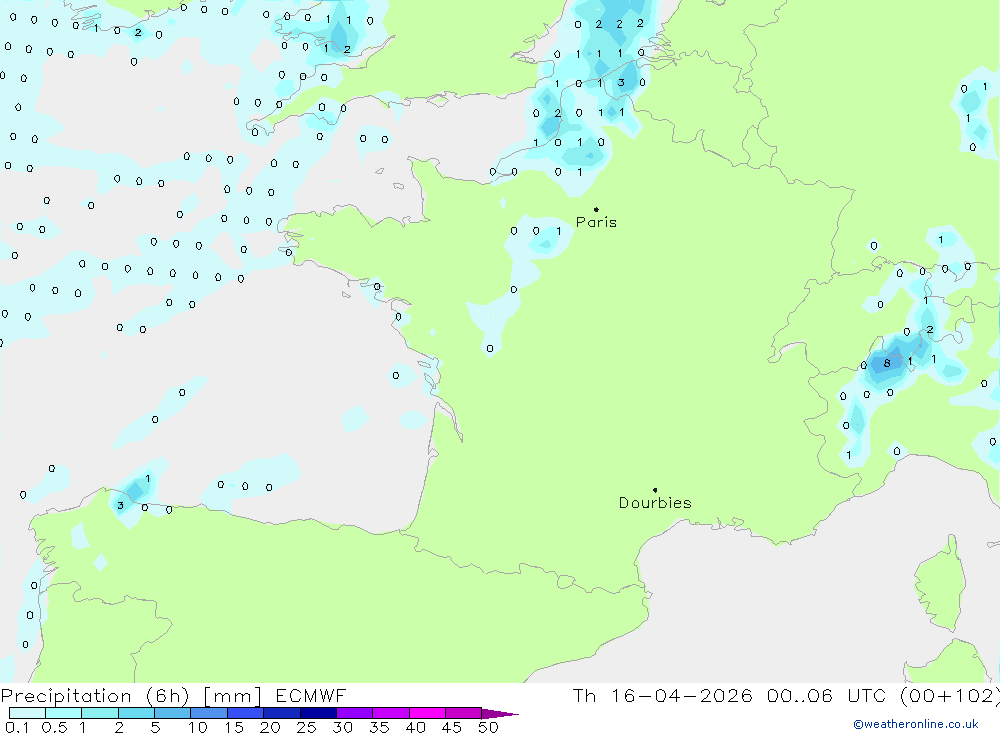The height and width of the screenshot is (733, 1000).
Task: Pick the 30–35 mm violet legend swatch
Action: click(x=355, y=713)
